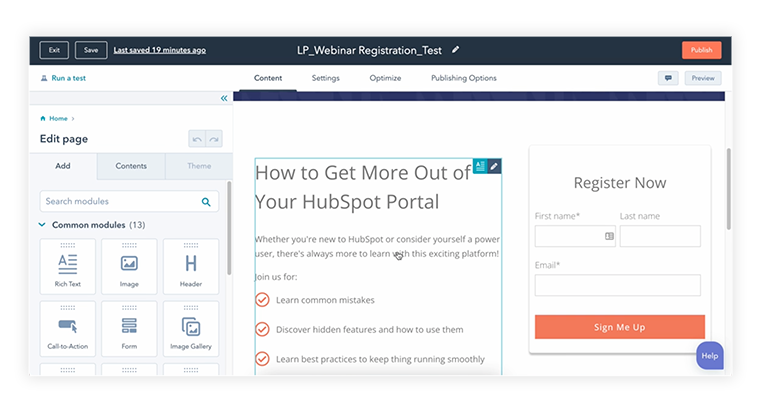This screenshot has width=760, height=411.
Task: Click the home icon in breadcrumb
Action: (x=43, y=118)
